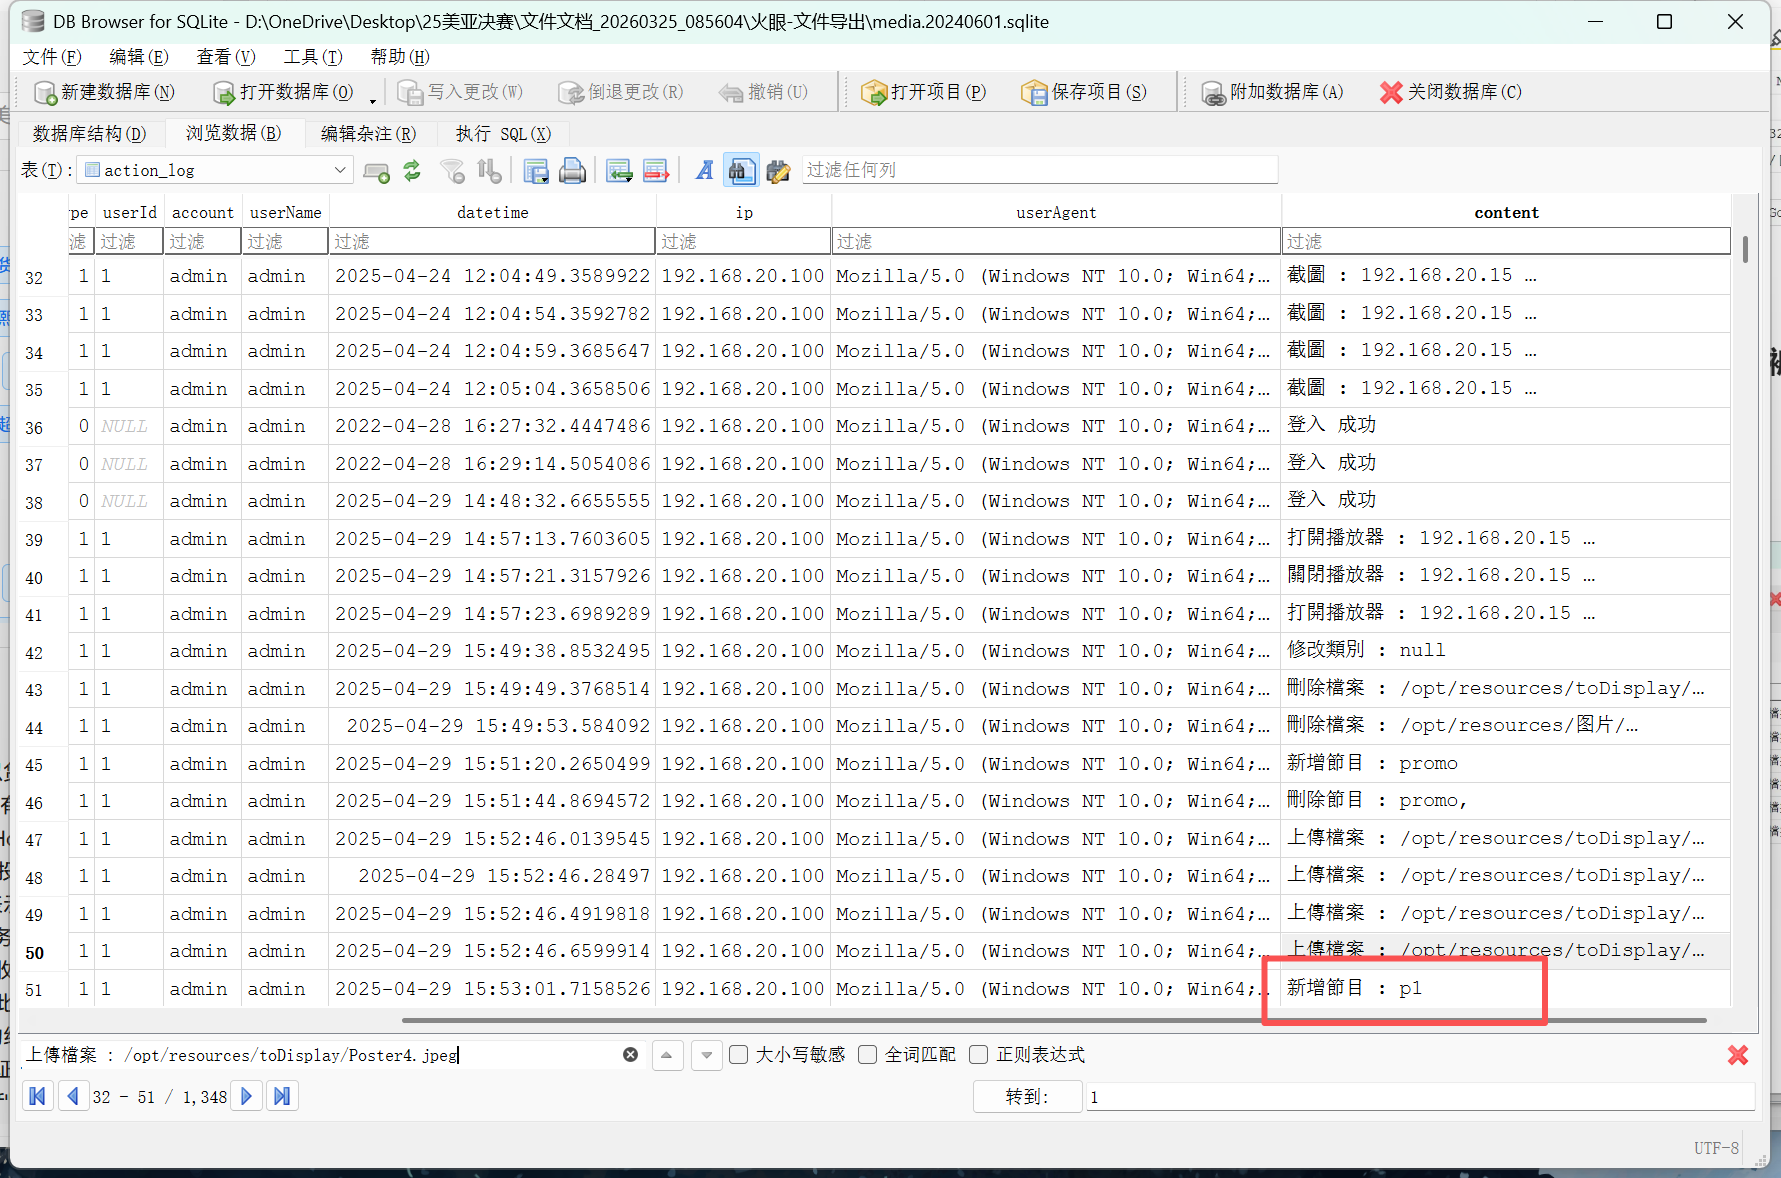Click the Open Database (打开数据库) toolbar button
Viewport: 1781px width, 1178px height.
click(x=284, y=92)
